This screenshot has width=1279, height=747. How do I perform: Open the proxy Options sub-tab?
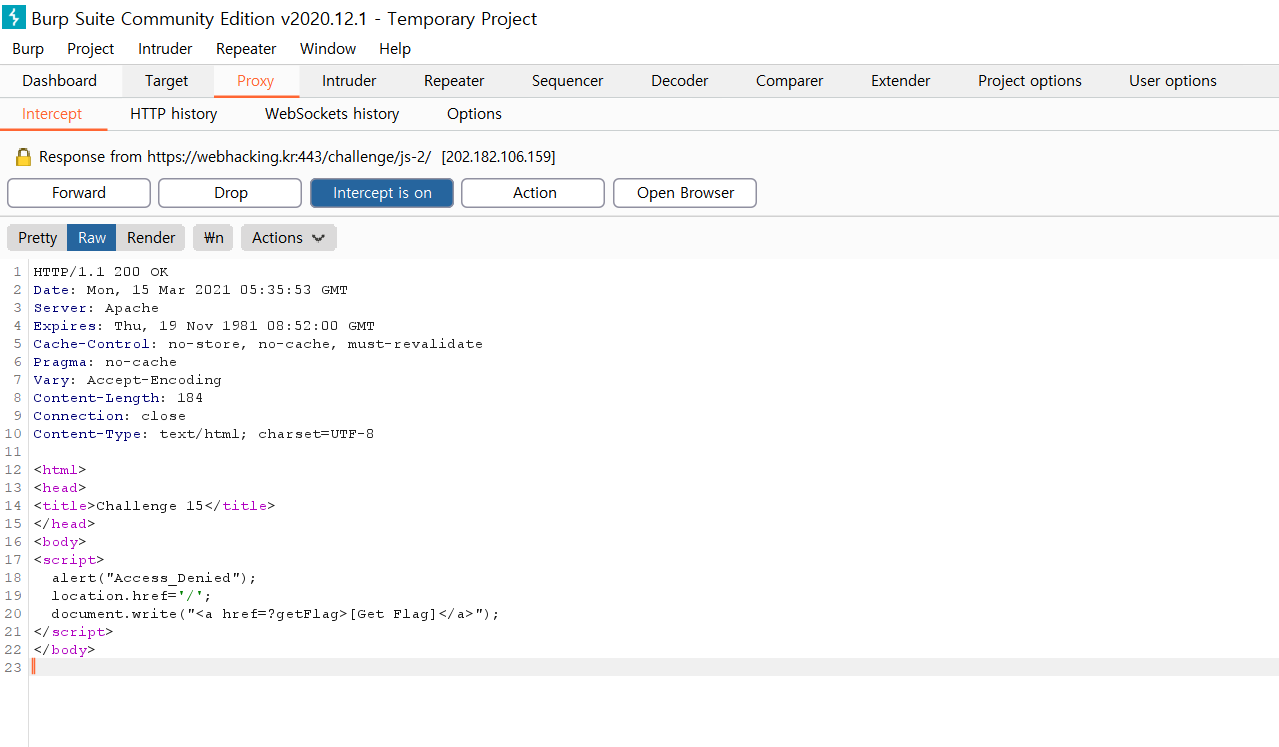(x=474, y=114)
